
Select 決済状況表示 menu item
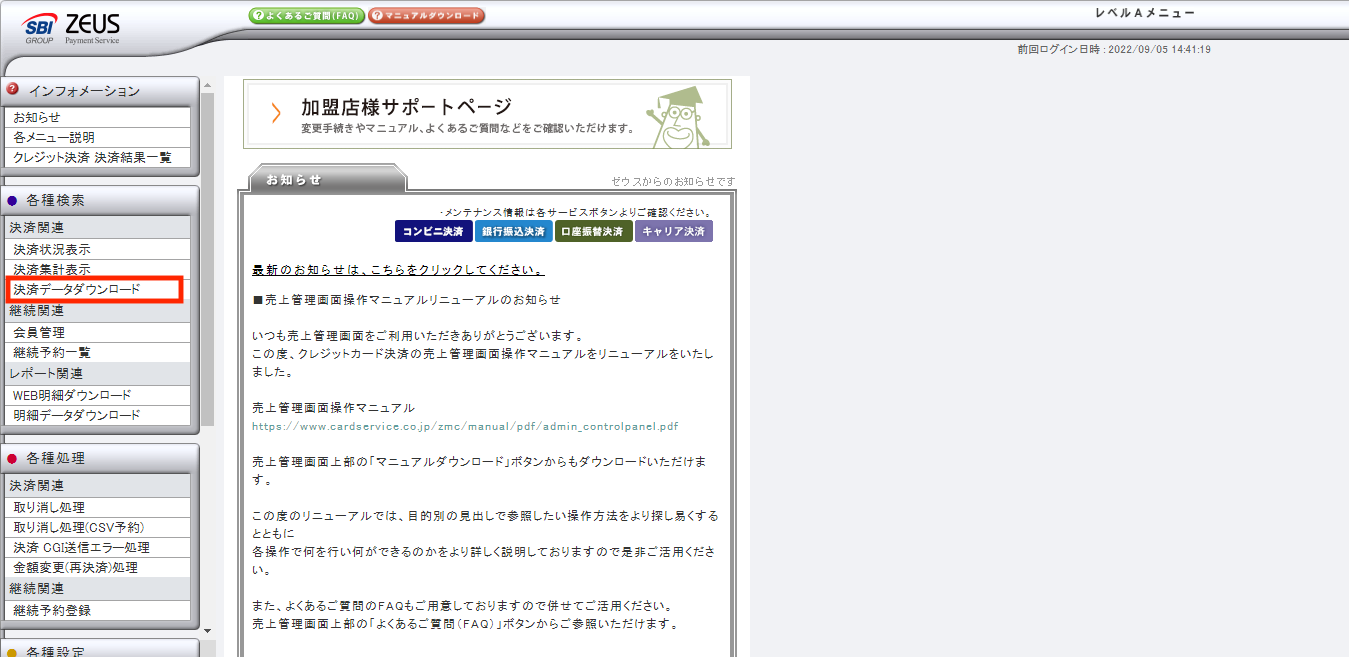[97, 249]
